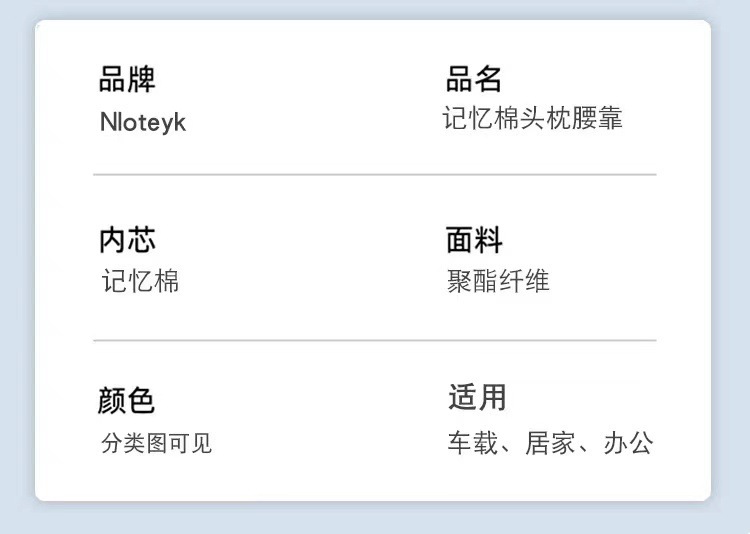Image resolution: width=750 pixels, height=534 pixels.
Task: Click the 面料 heading label
Action: click(474, 240)
